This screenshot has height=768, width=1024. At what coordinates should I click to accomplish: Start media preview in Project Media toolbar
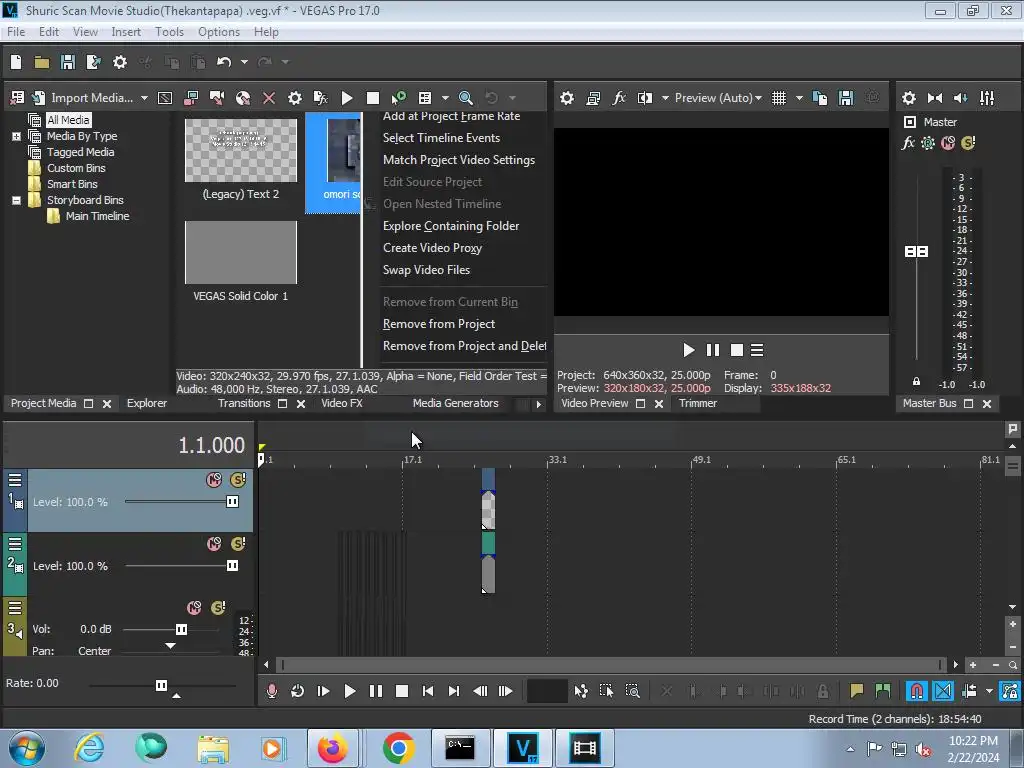click(347, 98)
